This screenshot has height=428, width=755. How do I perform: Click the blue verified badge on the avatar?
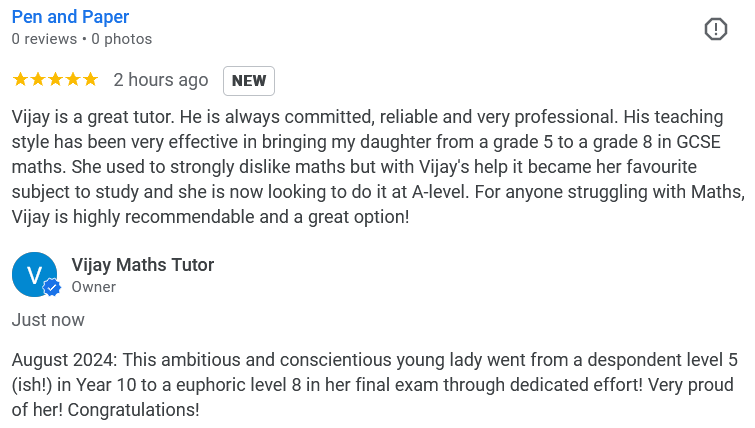52,288
